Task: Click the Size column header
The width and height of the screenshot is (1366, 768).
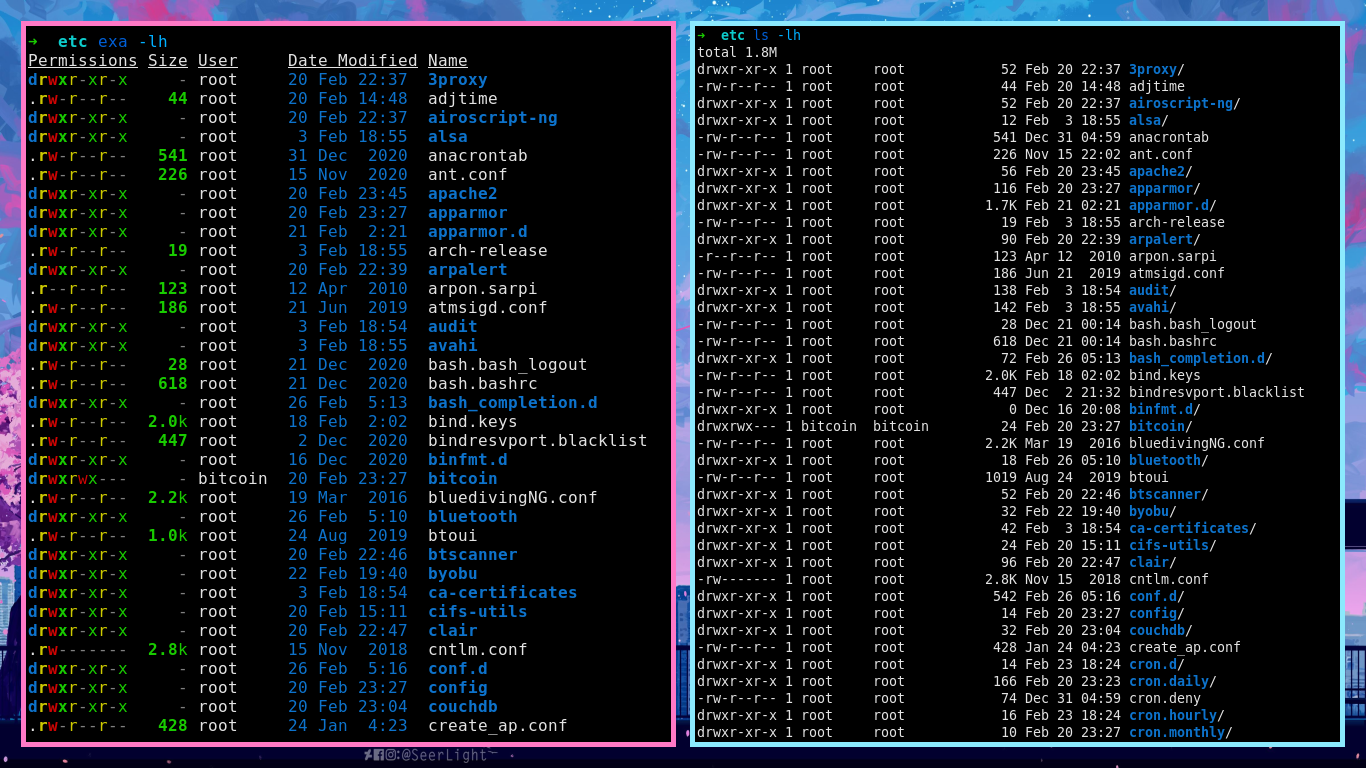Action: click(167, 60)
